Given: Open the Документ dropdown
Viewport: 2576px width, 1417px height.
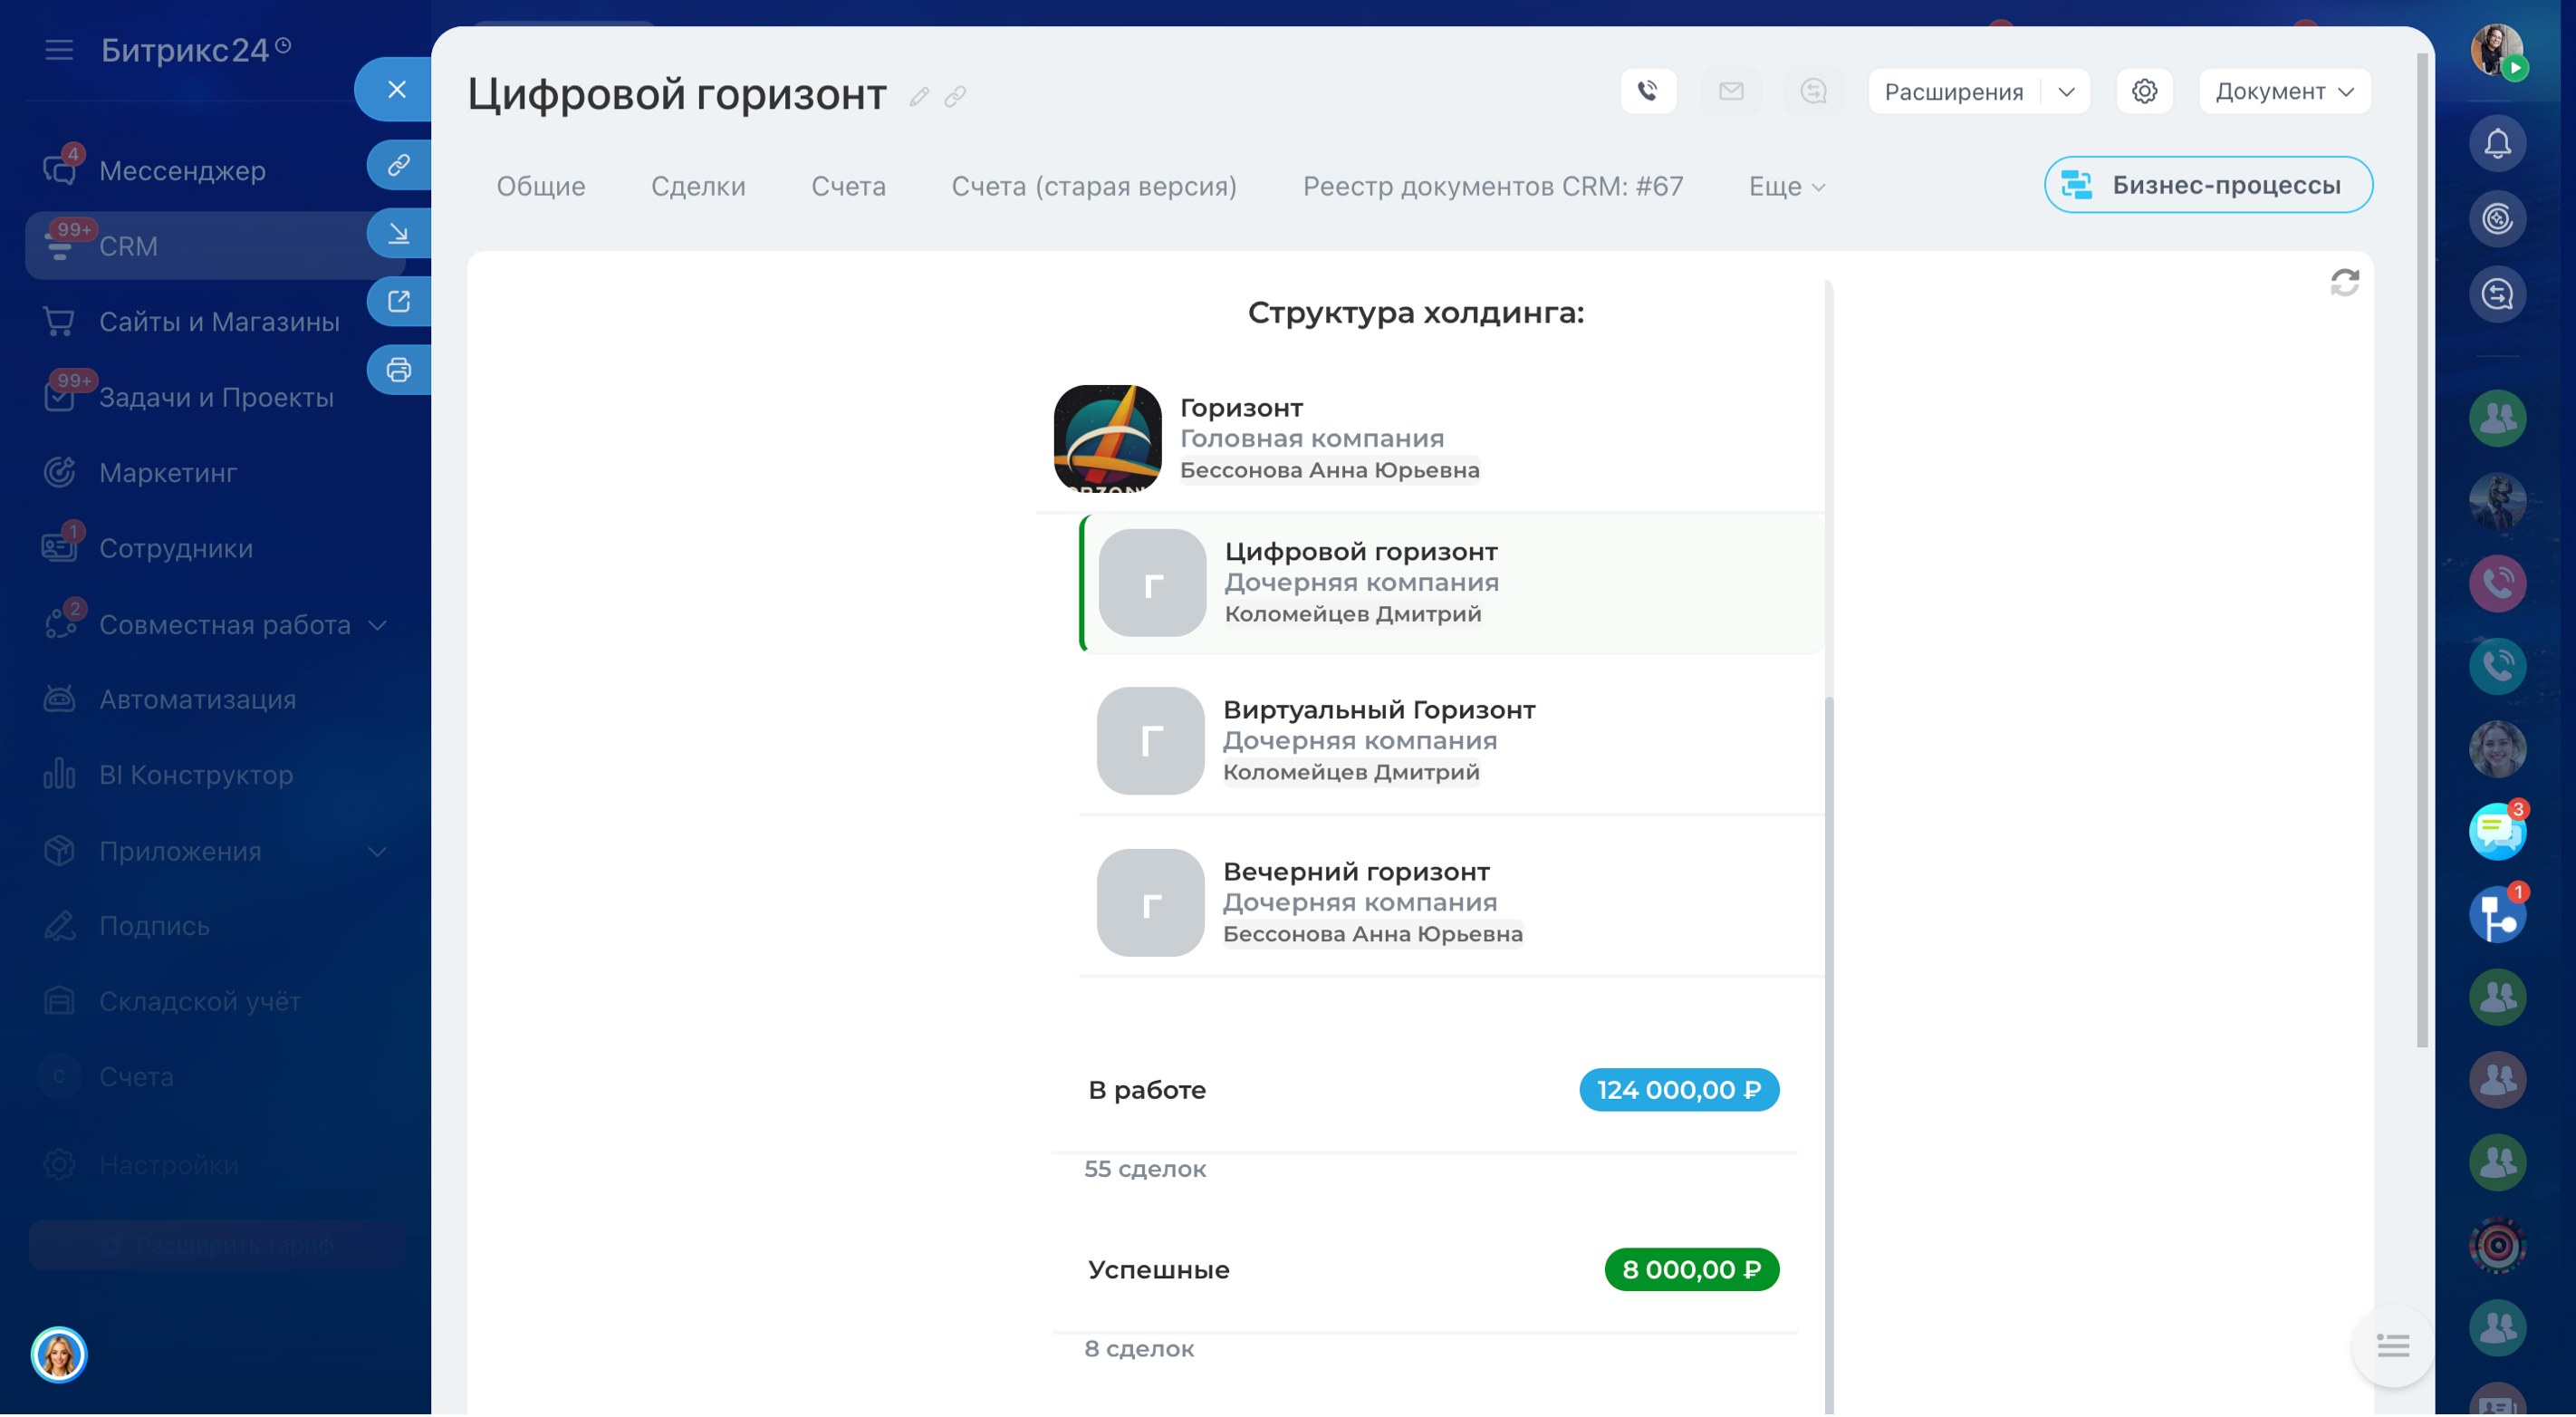Looking at the screenshot, I should tap(2284, 91).
